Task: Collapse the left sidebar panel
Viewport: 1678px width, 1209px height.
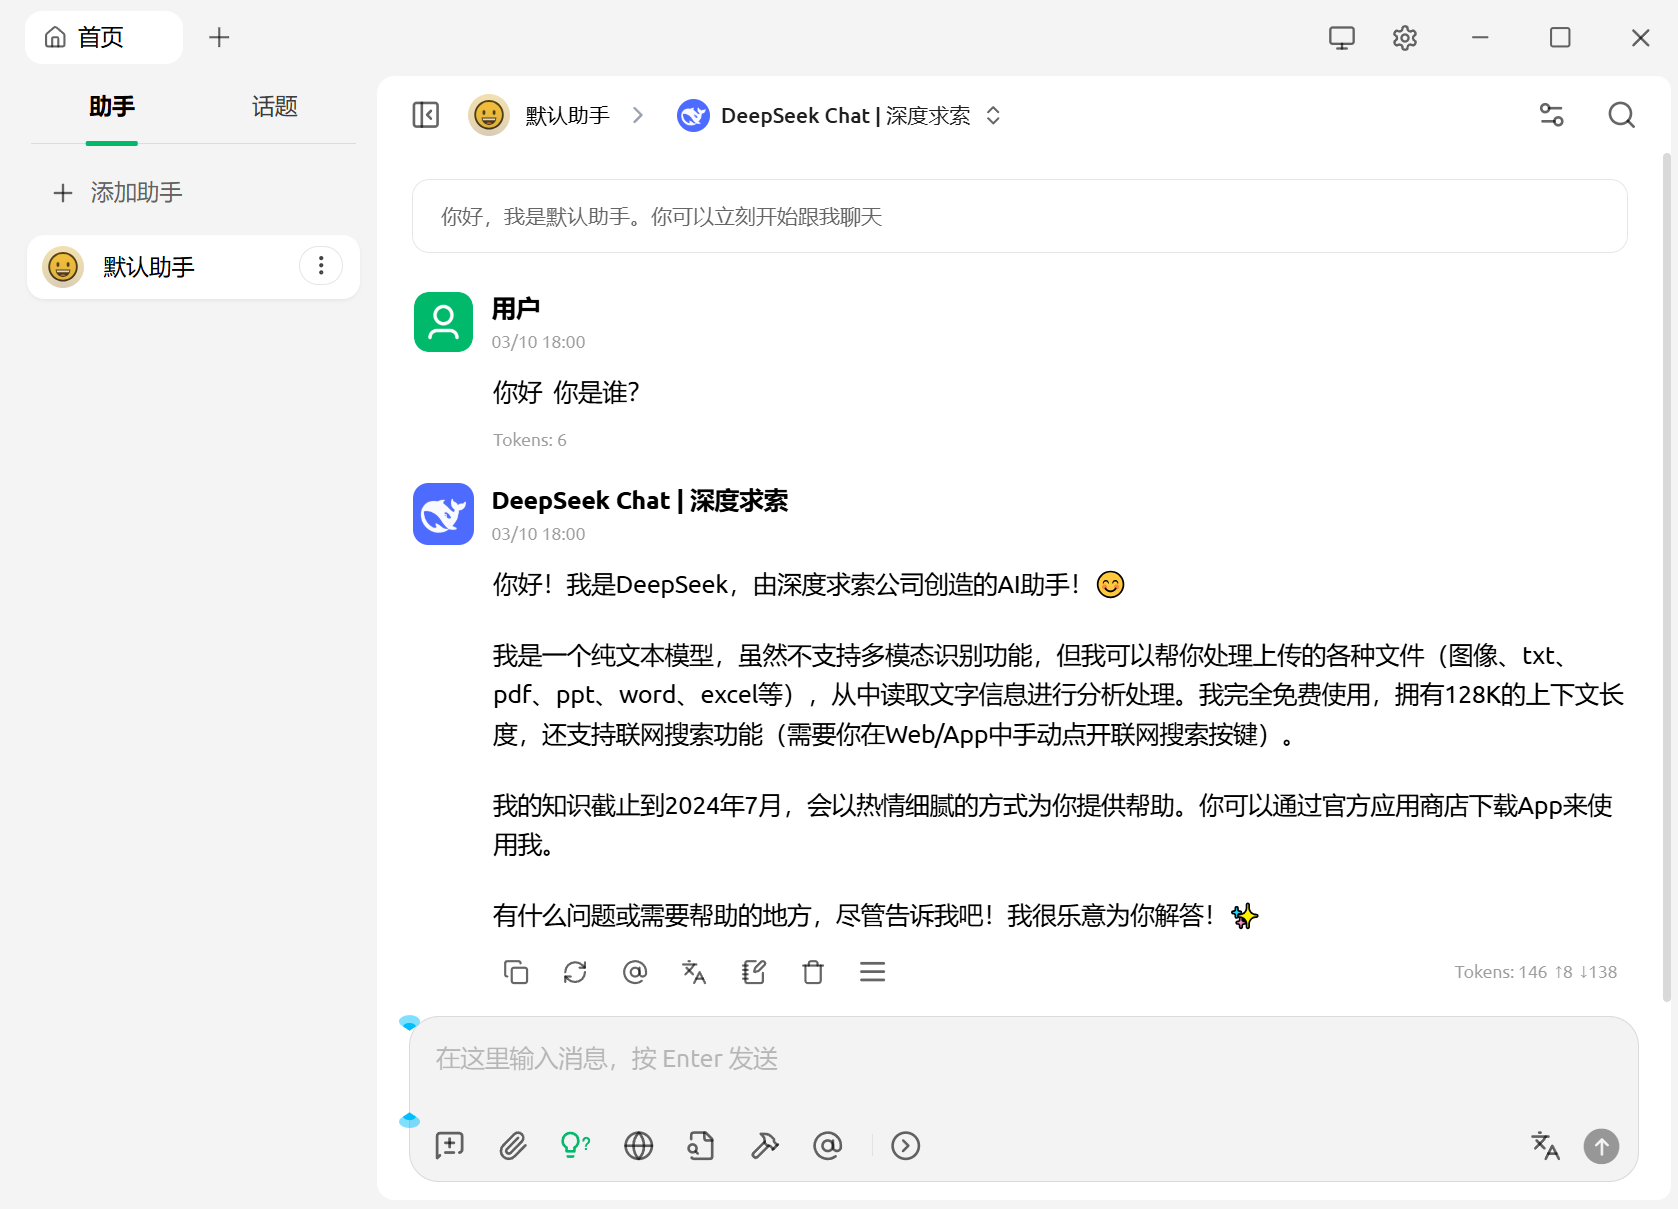Action: (x=426, y=115)
